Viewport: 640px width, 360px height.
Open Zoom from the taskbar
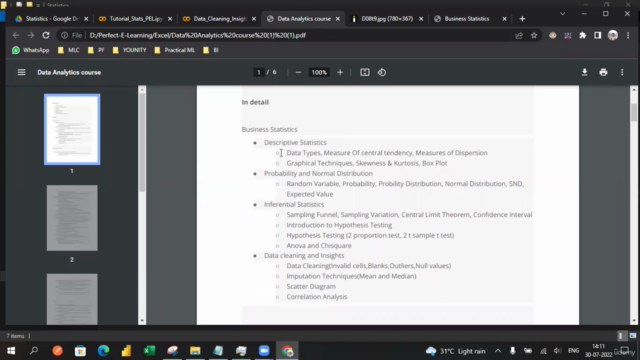(264, 351)
